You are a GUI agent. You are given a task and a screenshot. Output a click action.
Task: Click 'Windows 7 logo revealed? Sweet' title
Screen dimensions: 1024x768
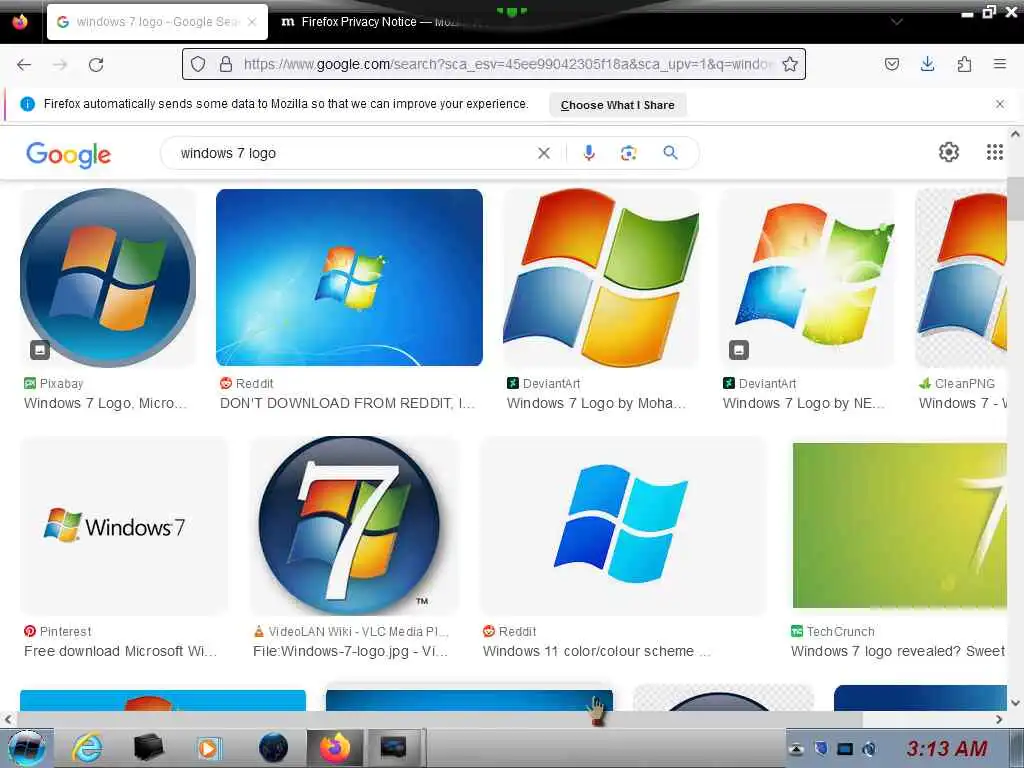coord(898,651)
